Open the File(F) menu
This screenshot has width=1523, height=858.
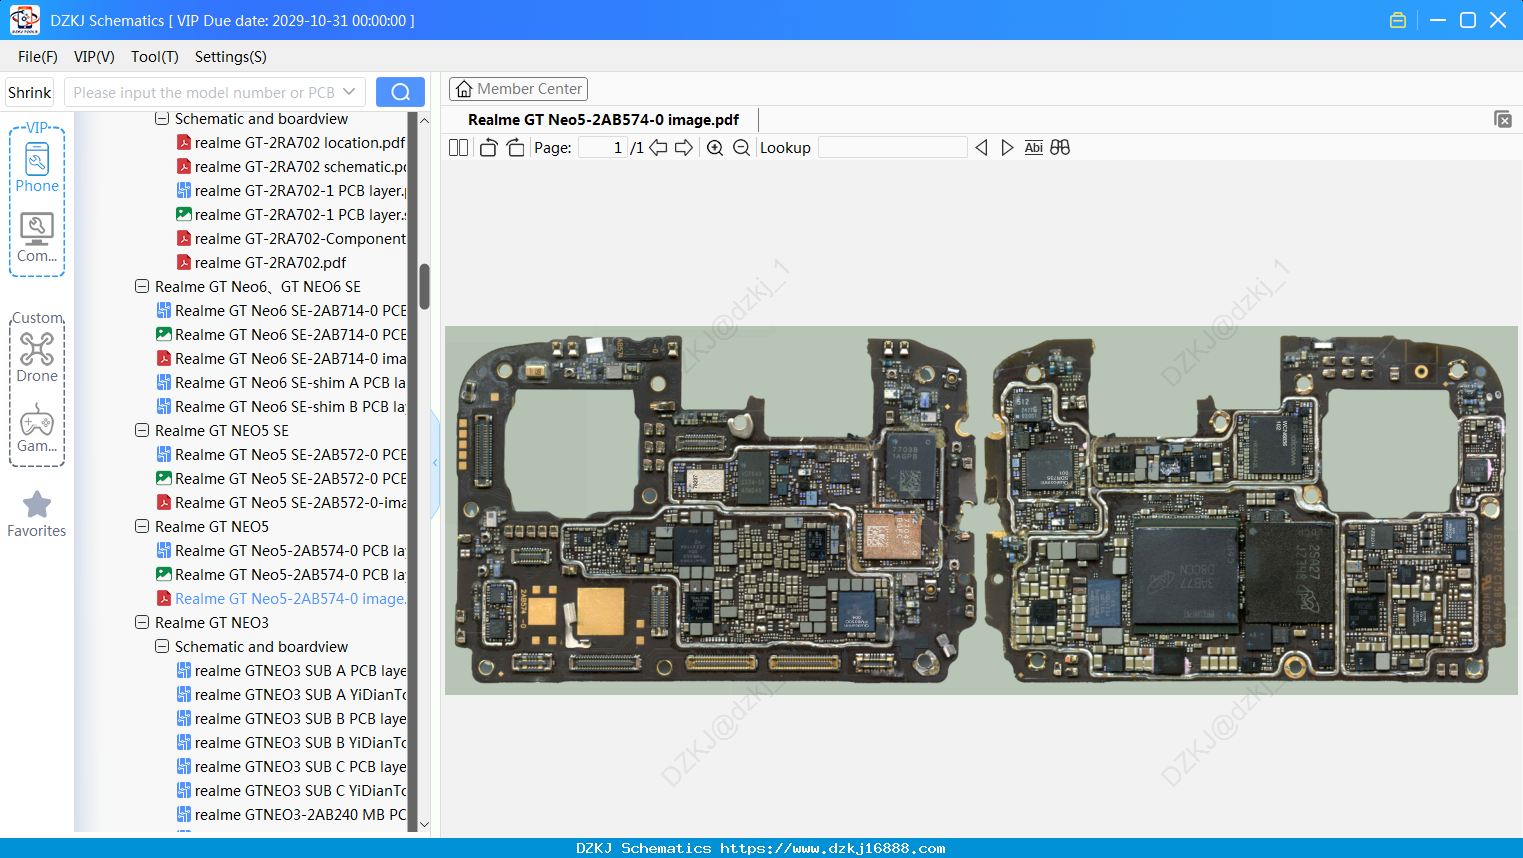38,57
